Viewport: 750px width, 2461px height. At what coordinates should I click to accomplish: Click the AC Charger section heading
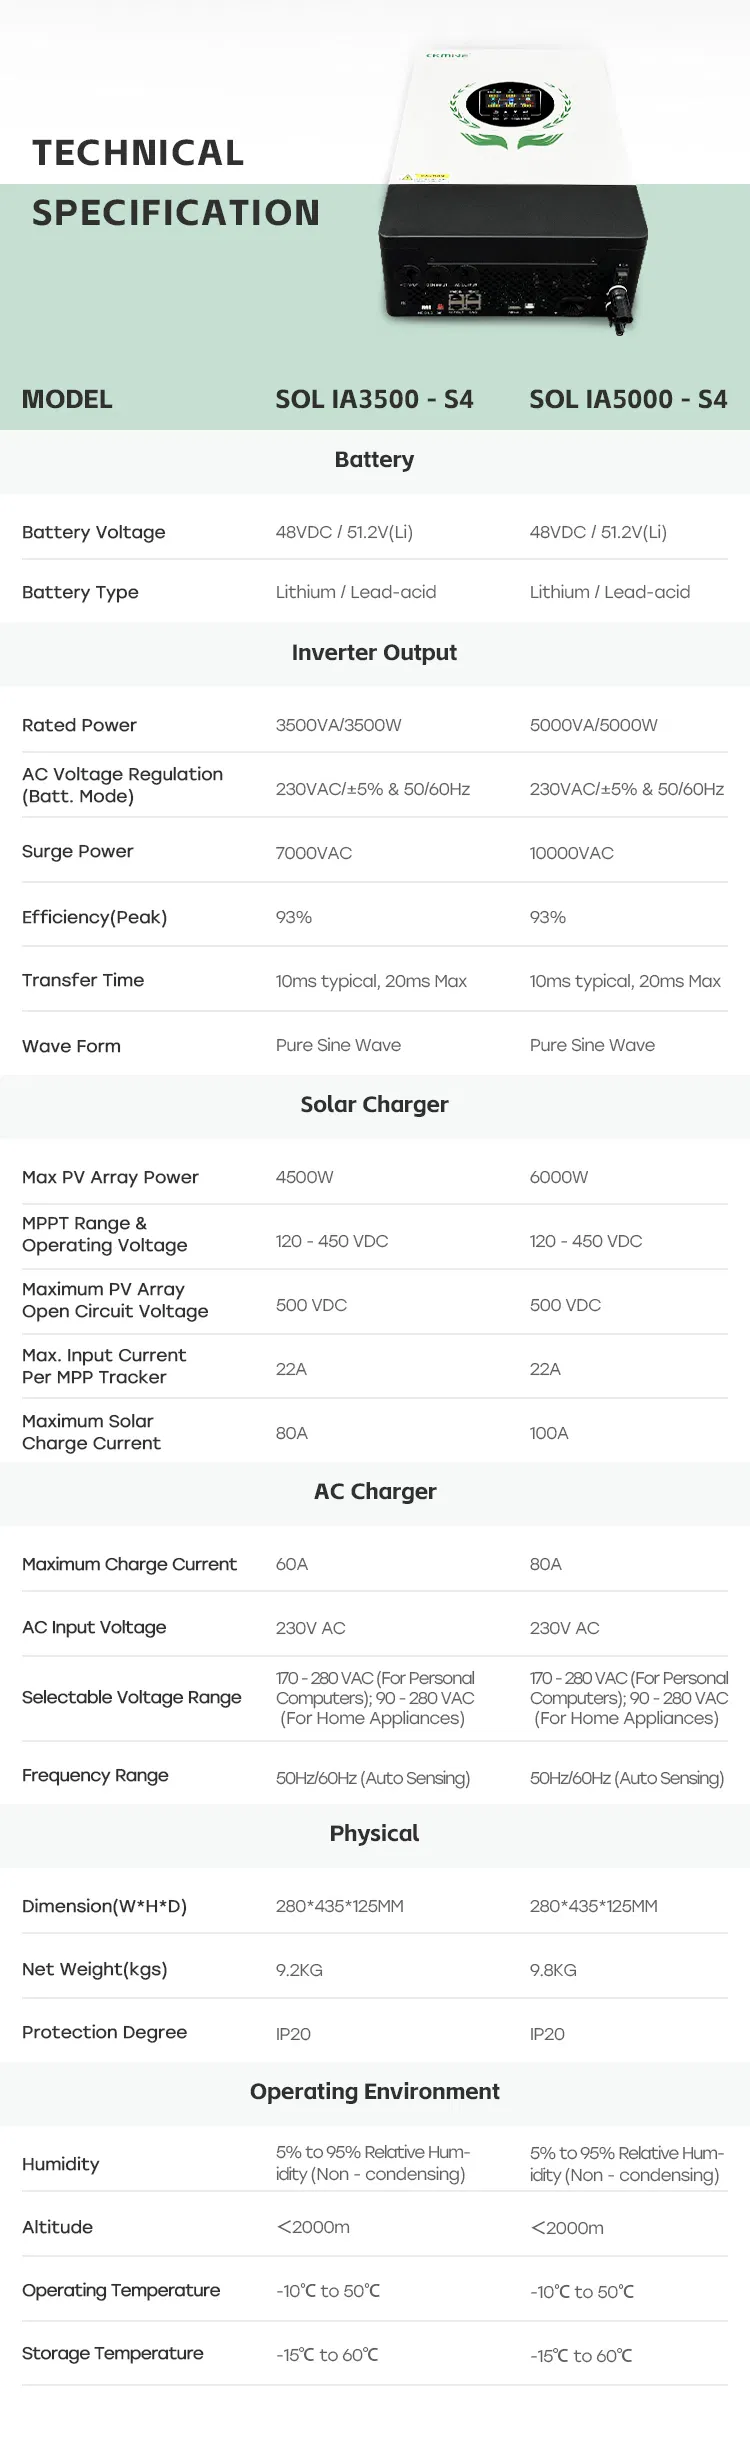375,1492
